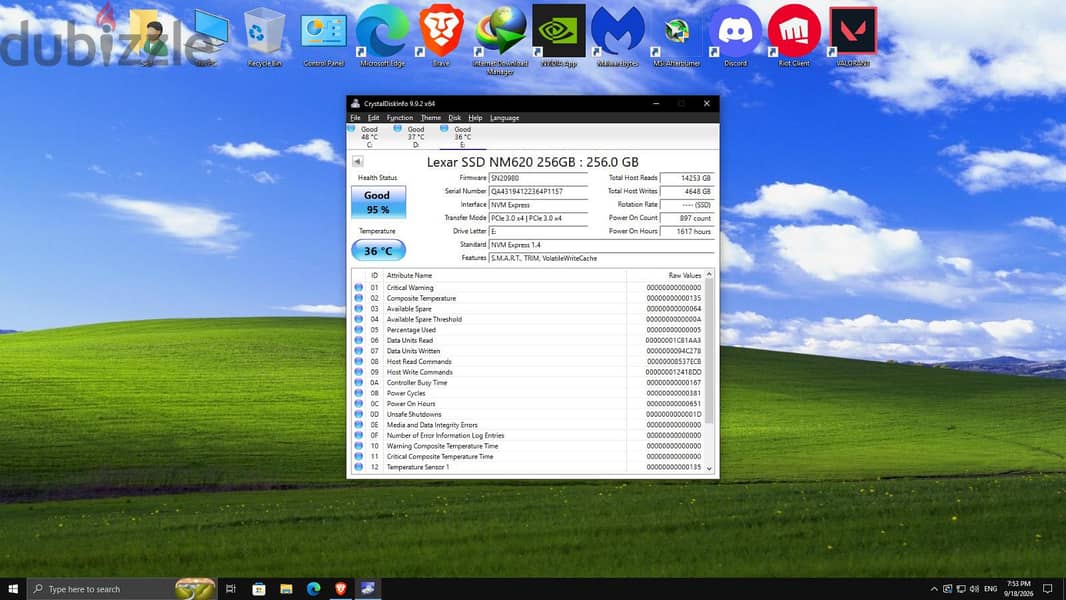Open File Explorer from the taskbar
The height and width of the screenshot is (600, 1066).
click(286, 588)
